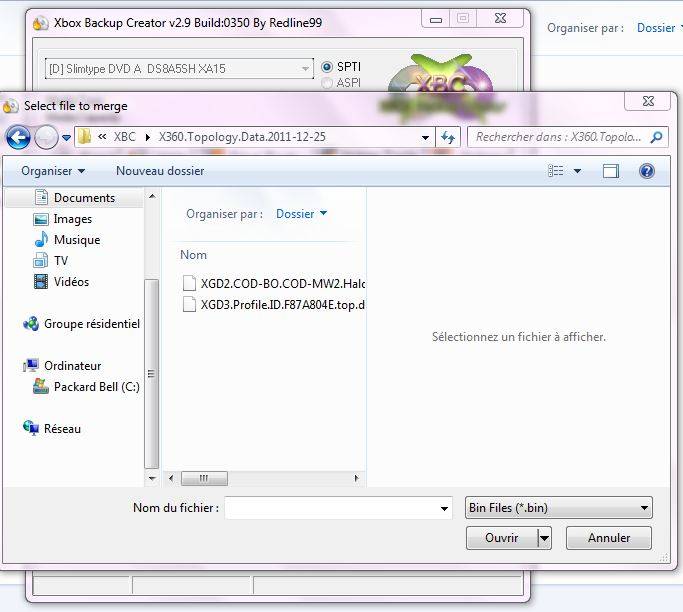Image resolution: width=683 pixels, height=612 pixels.
Task: Open the Ouvrir button's dropdown arrow
Action: coord(544,538)
